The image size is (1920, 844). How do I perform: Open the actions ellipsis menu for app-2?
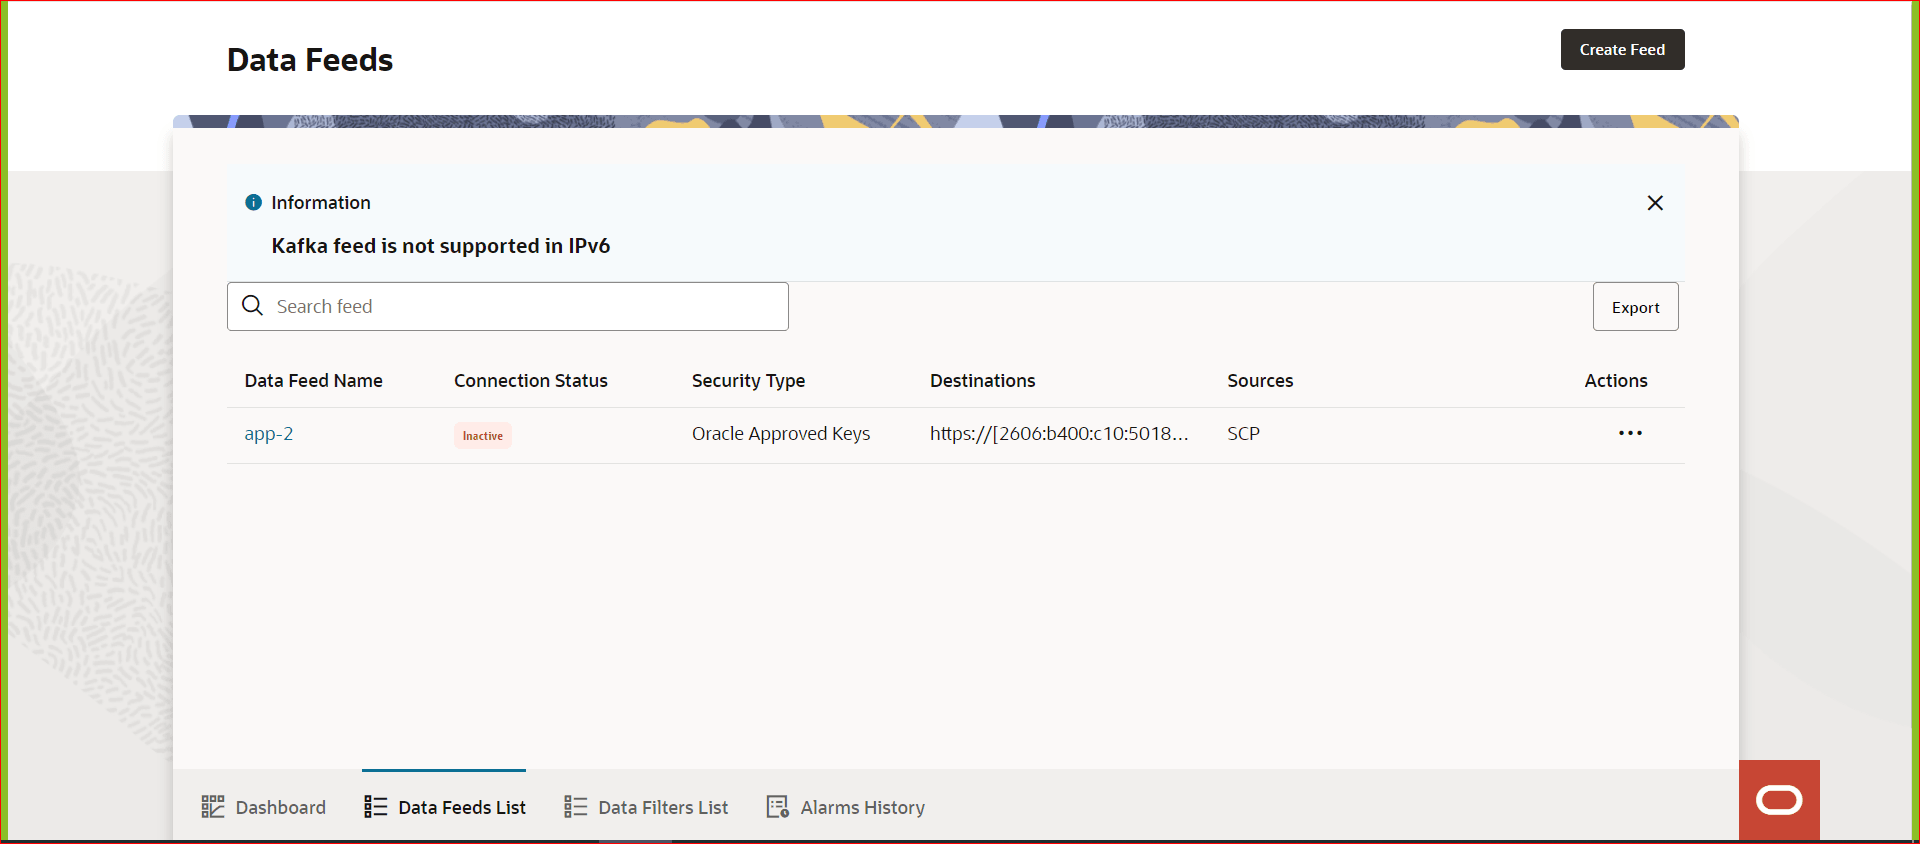click(1630, 433)
